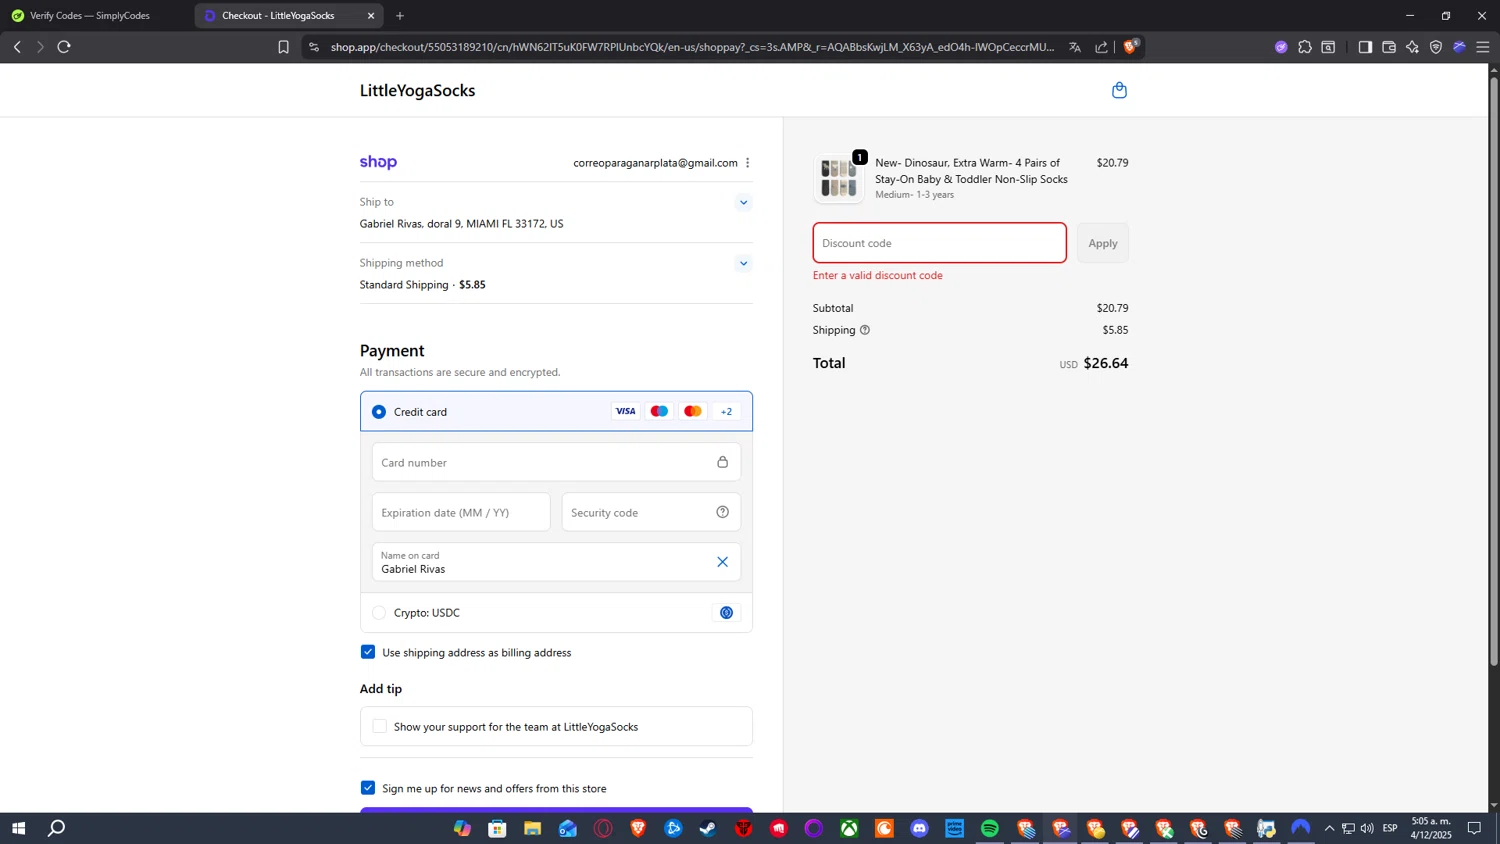Open the Windows Start menu
The image size is (1500, 844).
coord(17,828)
